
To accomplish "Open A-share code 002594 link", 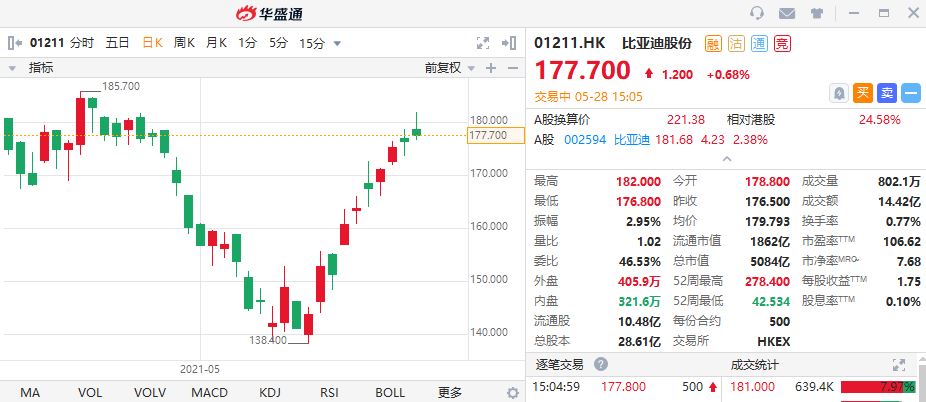I will tap(585, 140).
